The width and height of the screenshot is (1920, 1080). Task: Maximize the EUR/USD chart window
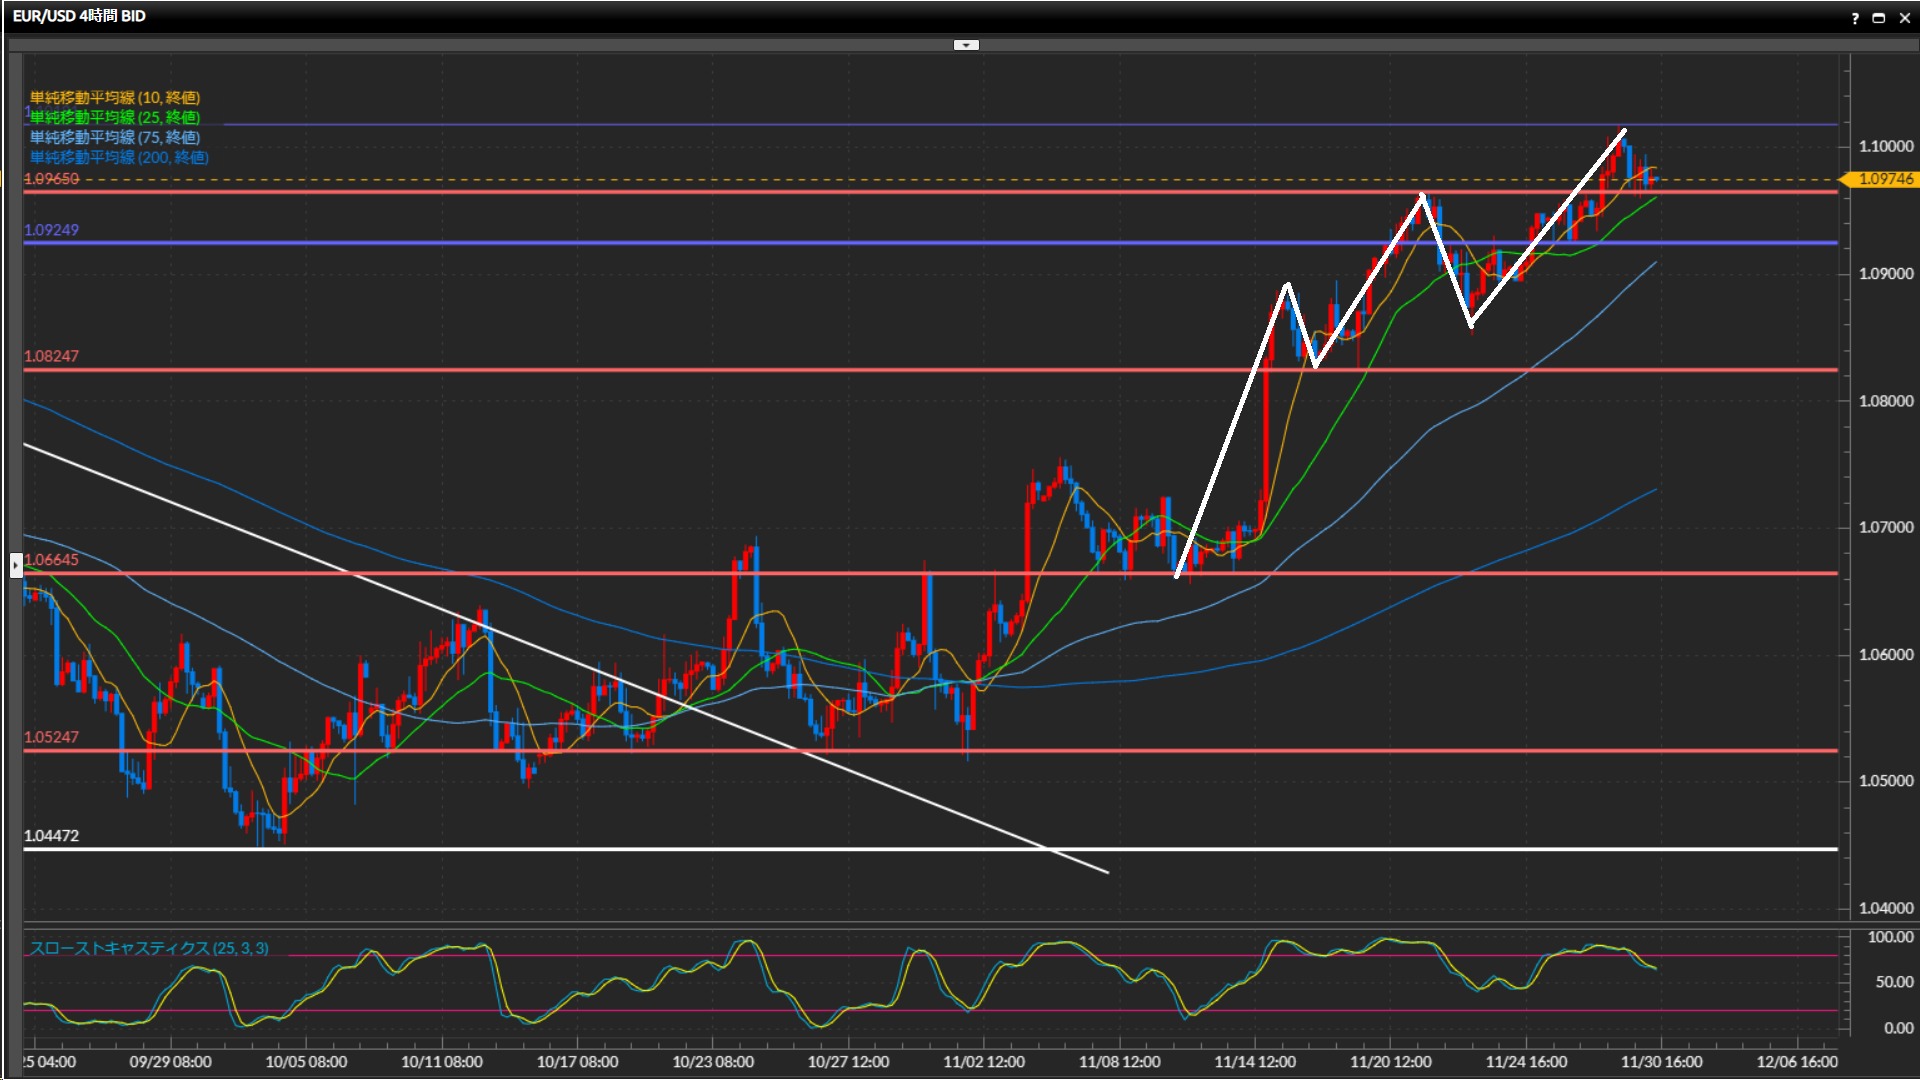1879,18
